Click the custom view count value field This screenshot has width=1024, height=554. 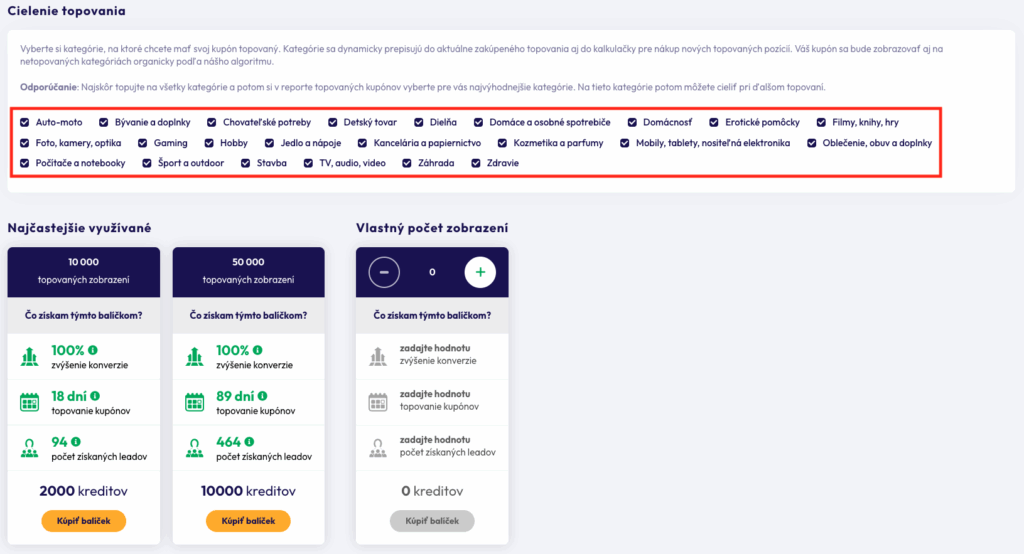point(432,271)
